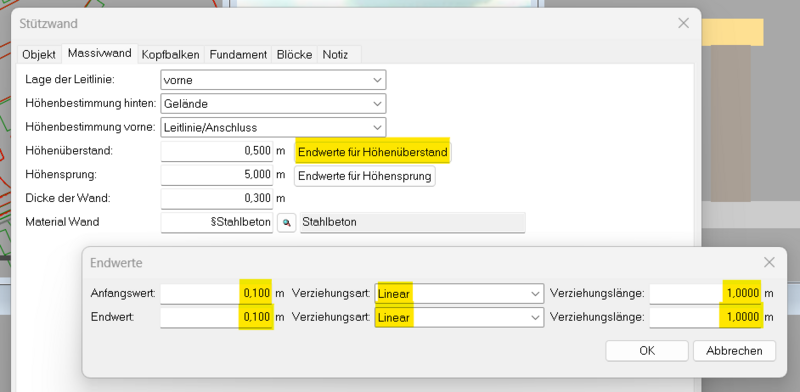Expand Lage der Leitlinie dropdown

coord(273,80)
